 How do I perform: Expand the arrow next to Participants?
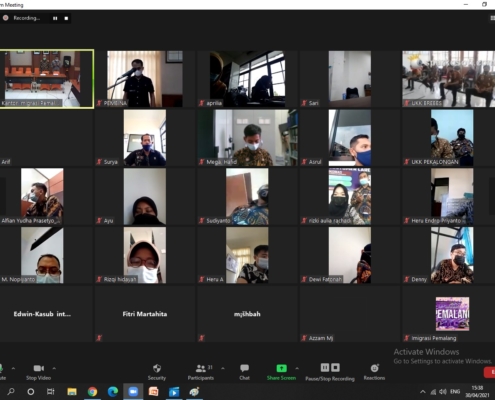tap(223, 368)
